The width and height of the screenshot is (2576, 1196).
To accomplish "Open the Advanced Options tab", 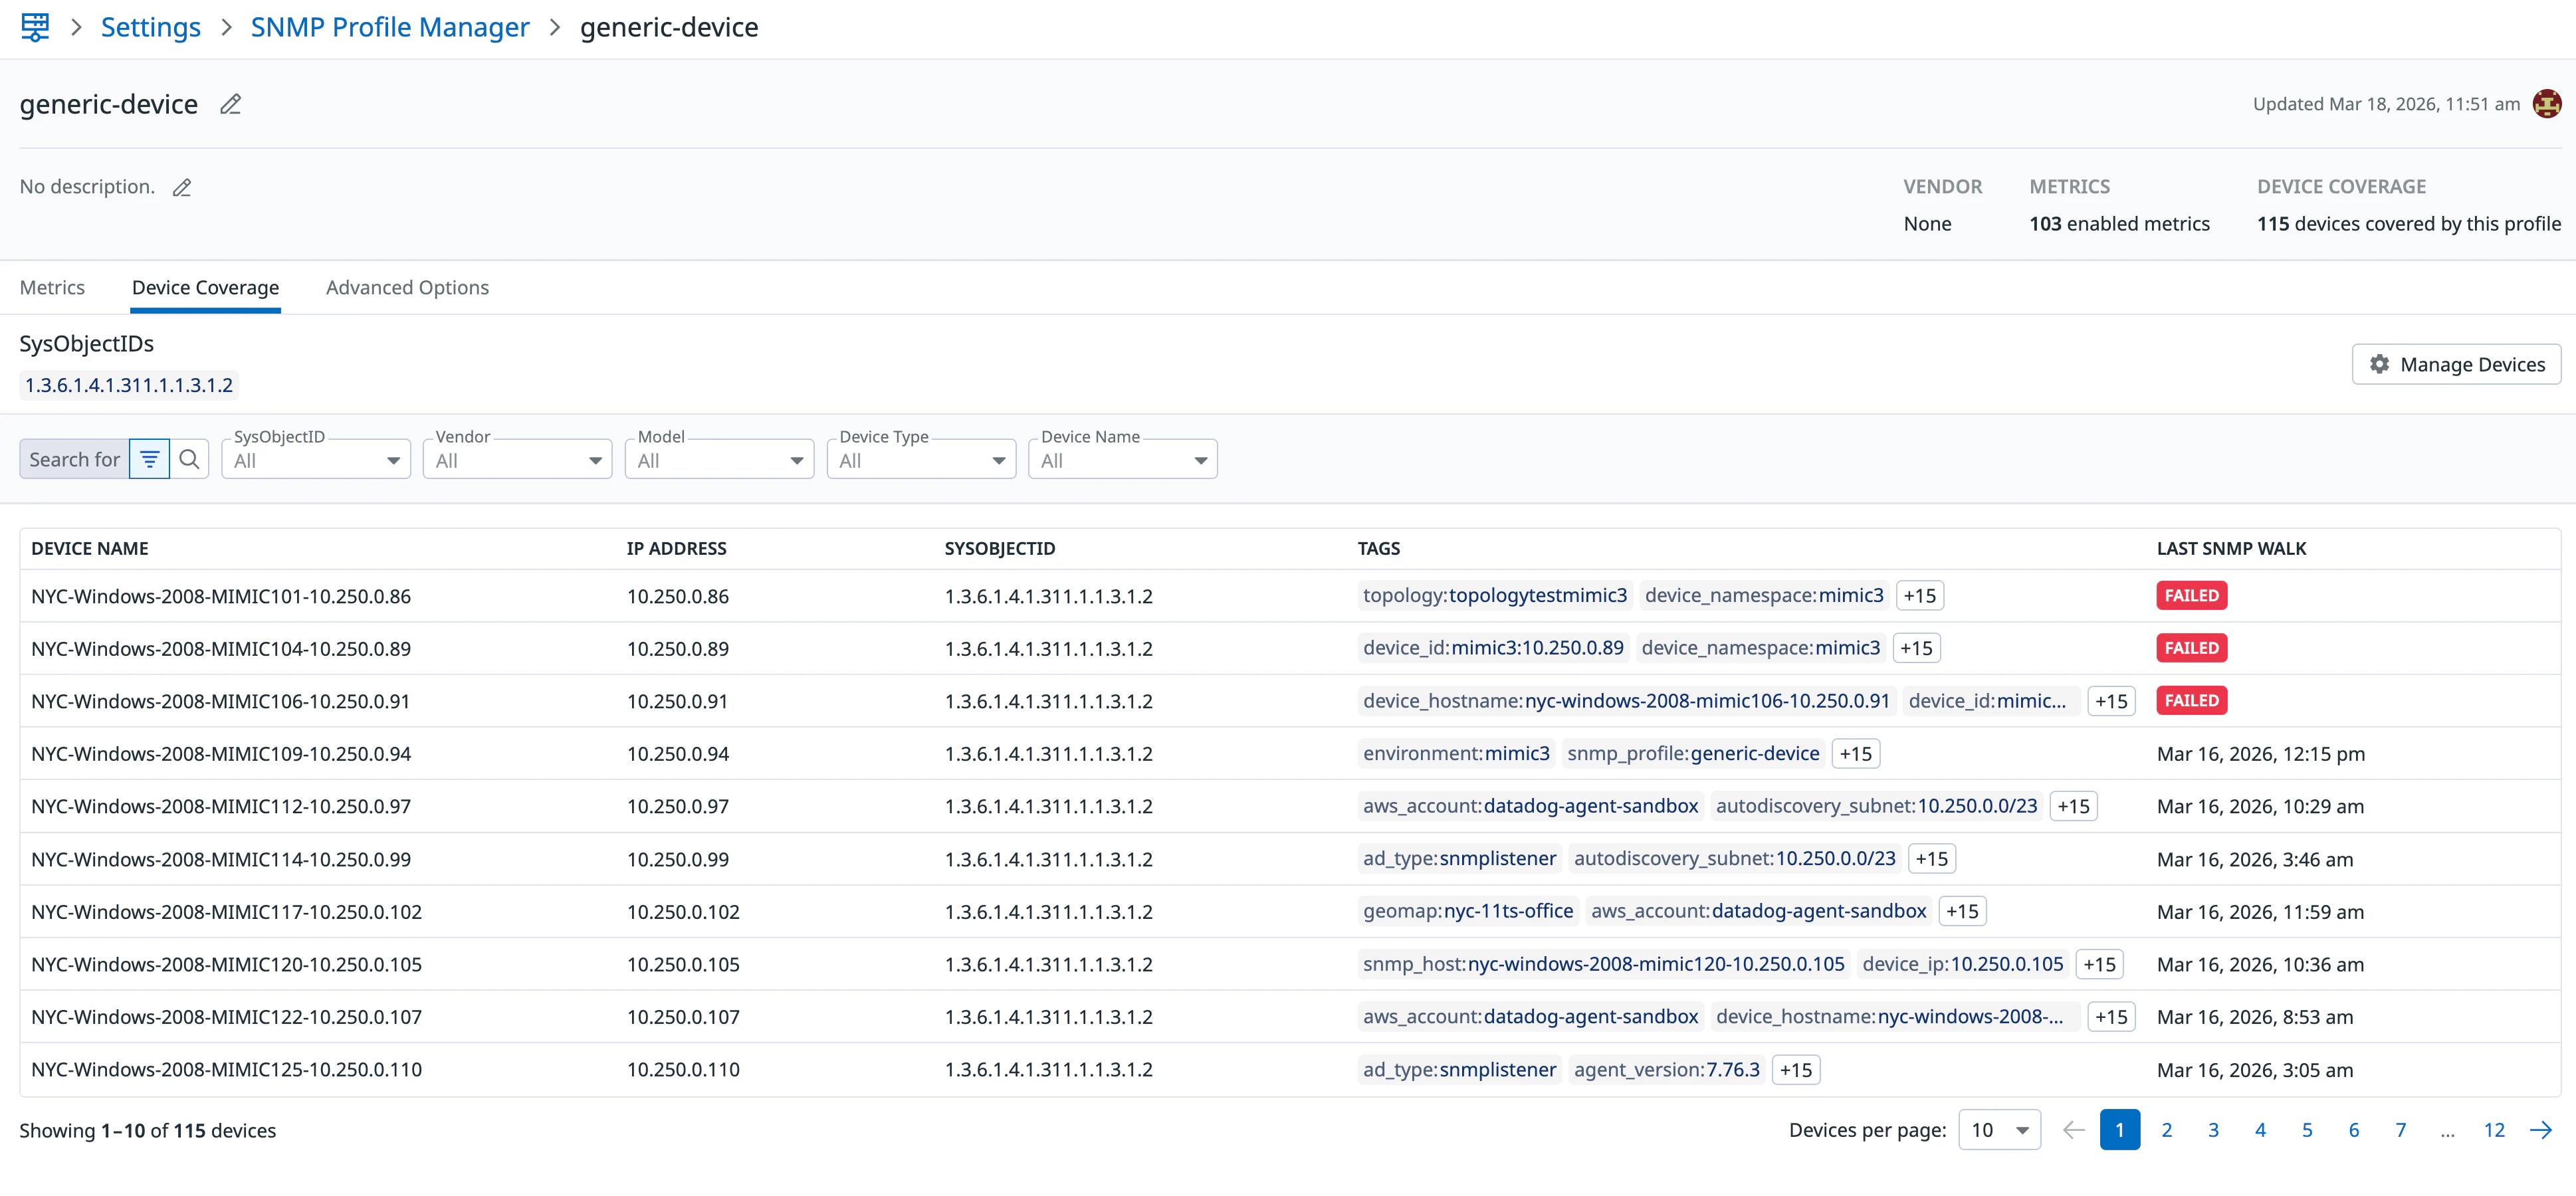I will click(x=407, y=288).
